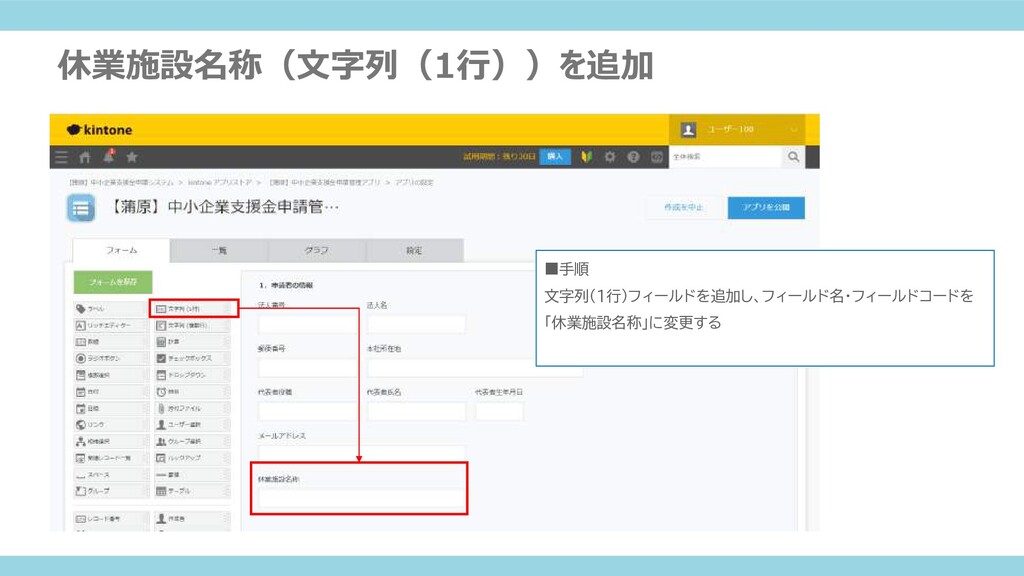The height and width of the screenshot is (576, 1024).
Task: Switch to the フォーム tab
Action: pos(121,250)
